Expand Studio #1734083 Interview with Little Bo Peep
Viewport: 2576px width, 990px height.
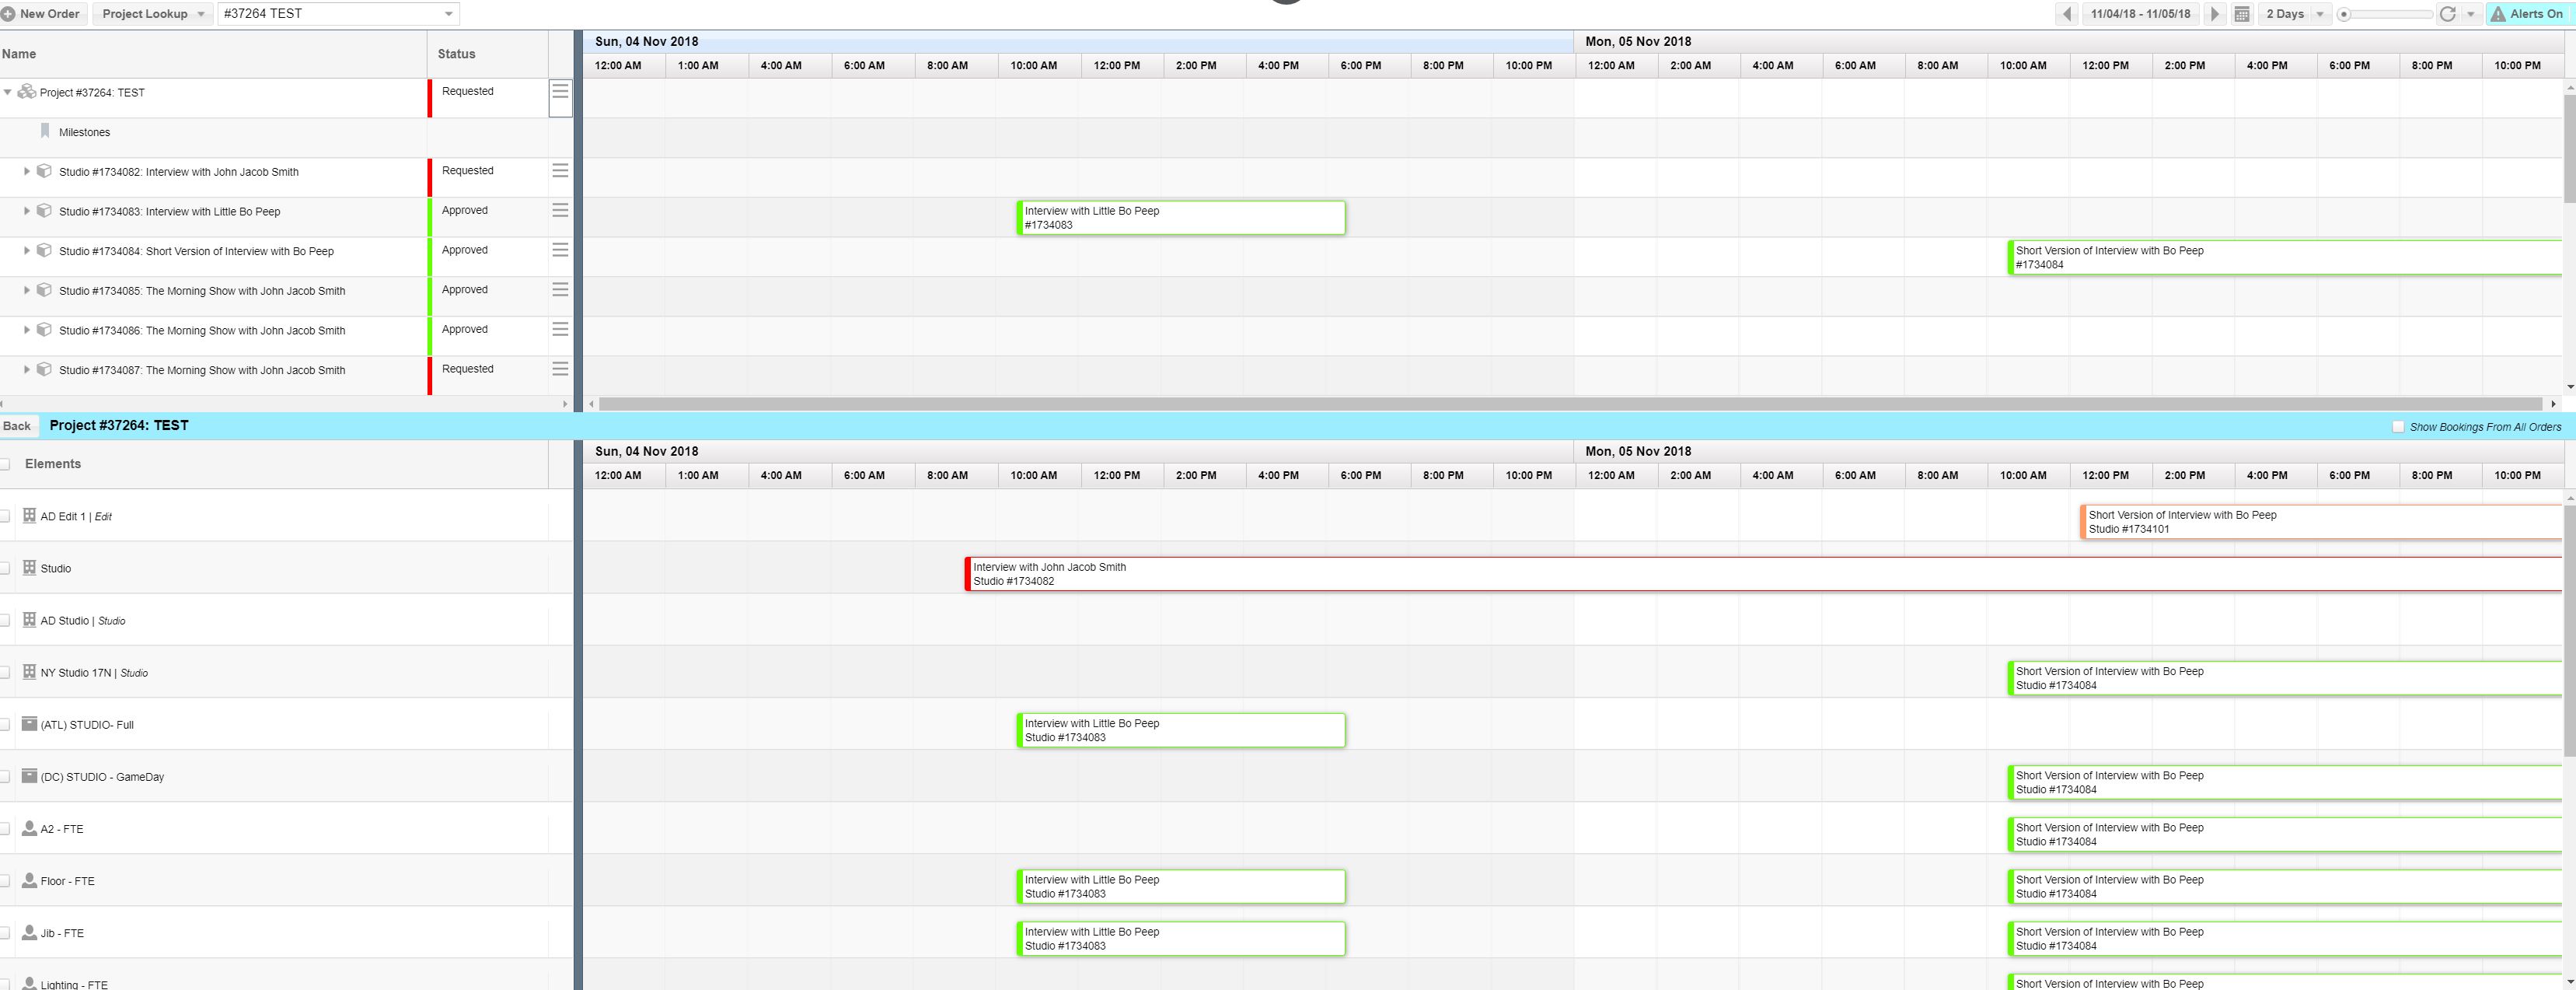27,211
